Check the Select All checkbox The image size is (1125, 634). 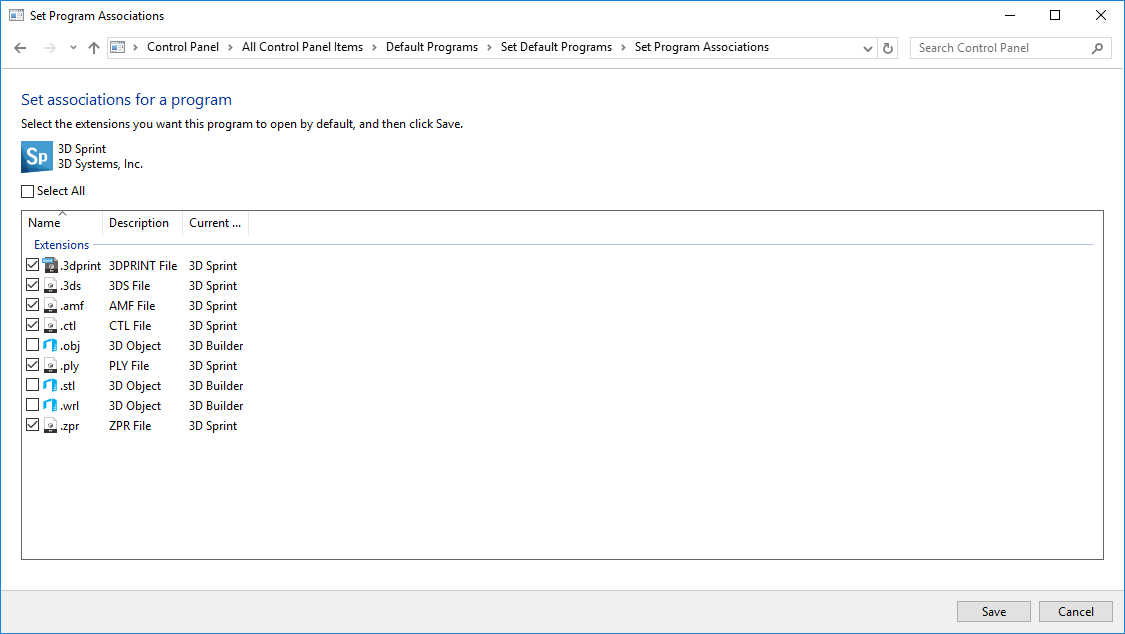coord(25,190)
